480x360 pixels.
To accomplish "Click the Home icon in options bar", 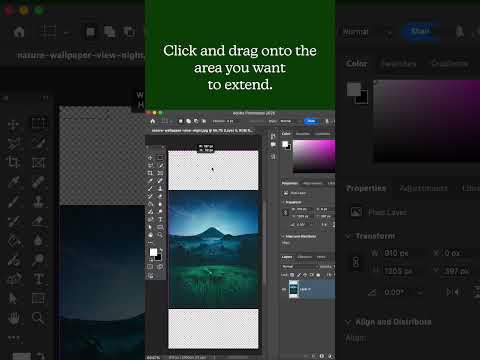I will click(19, 32).
